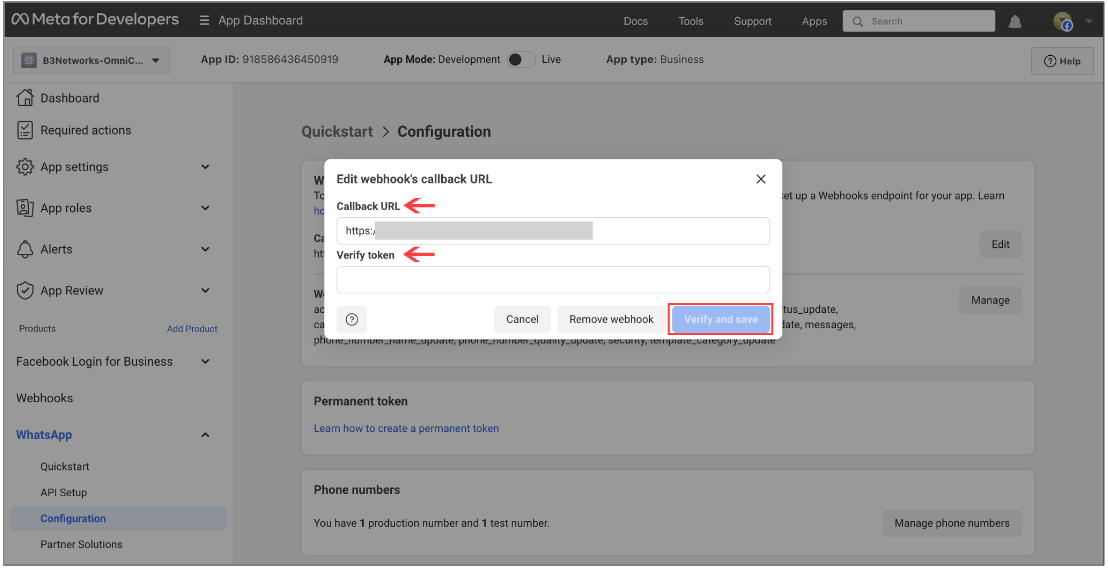Select Partner Solutions in the sidebar
This screenshot has height=568, width=1108.
81,544
